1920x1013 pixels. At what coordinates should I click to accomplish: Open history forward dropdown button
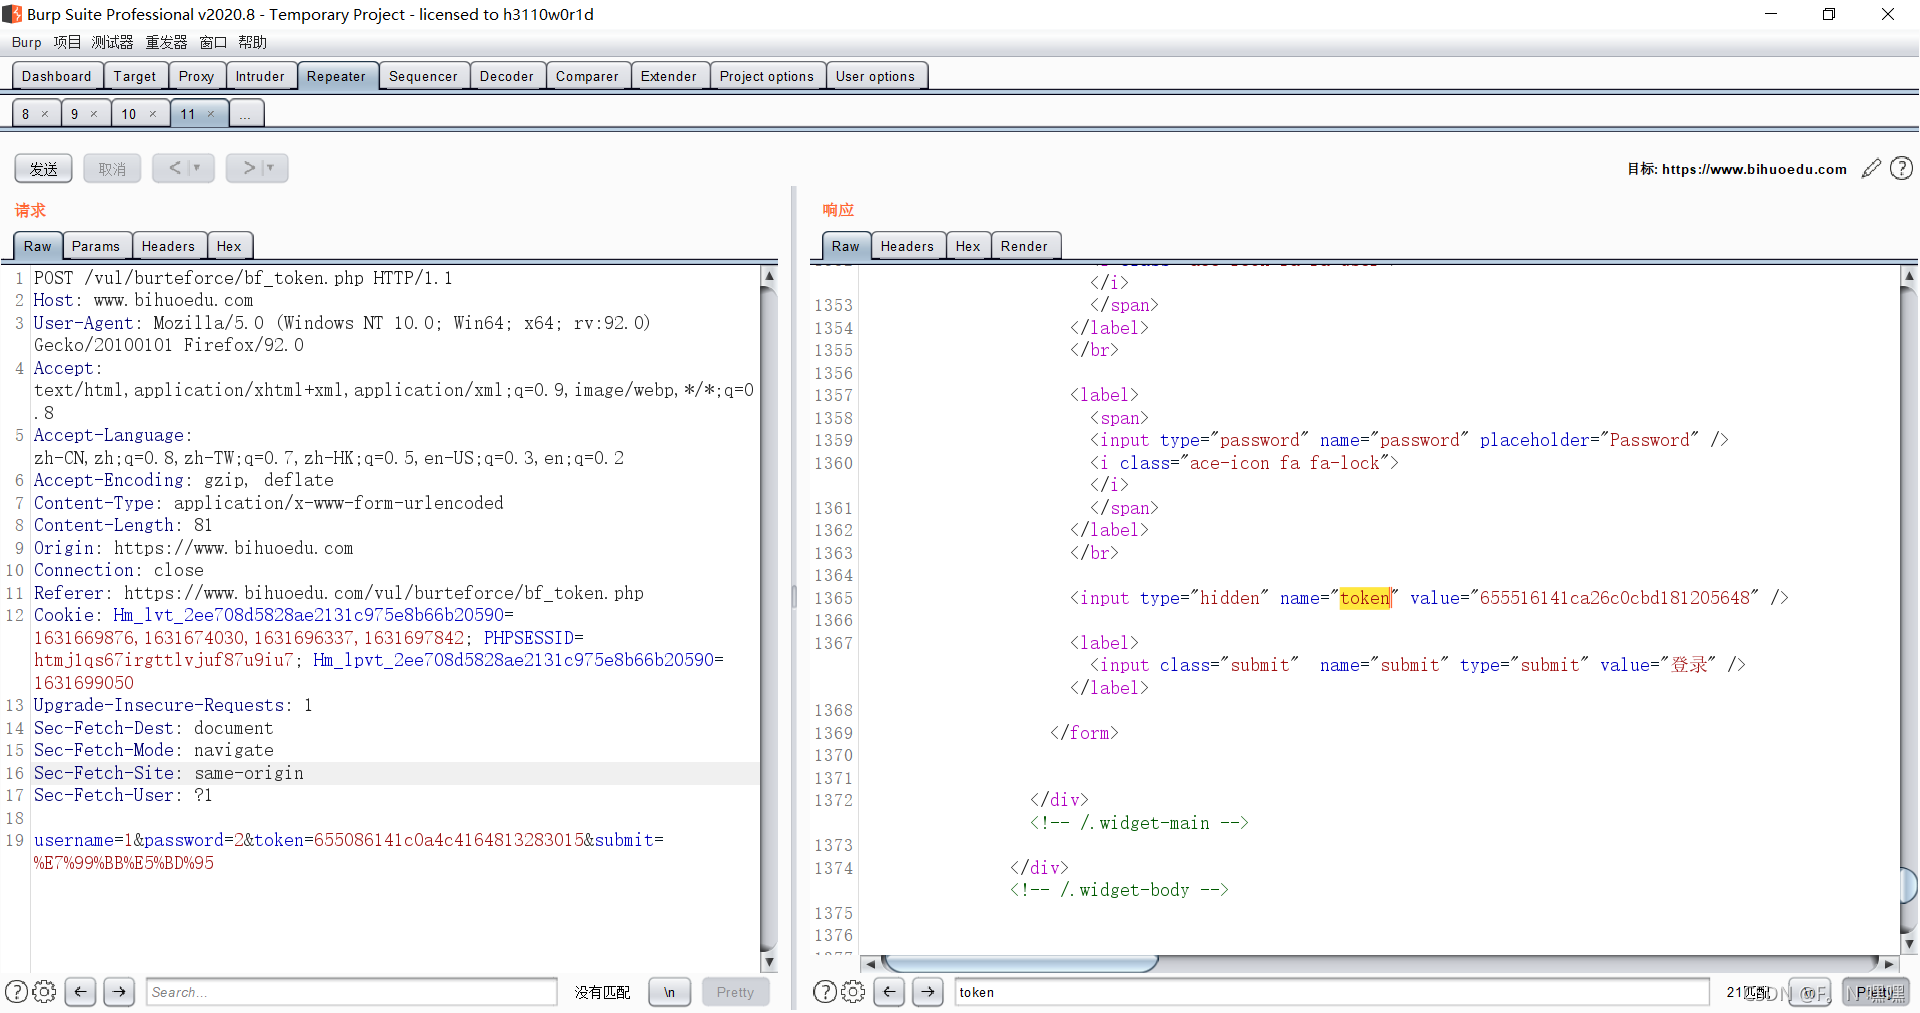point(257,168)
